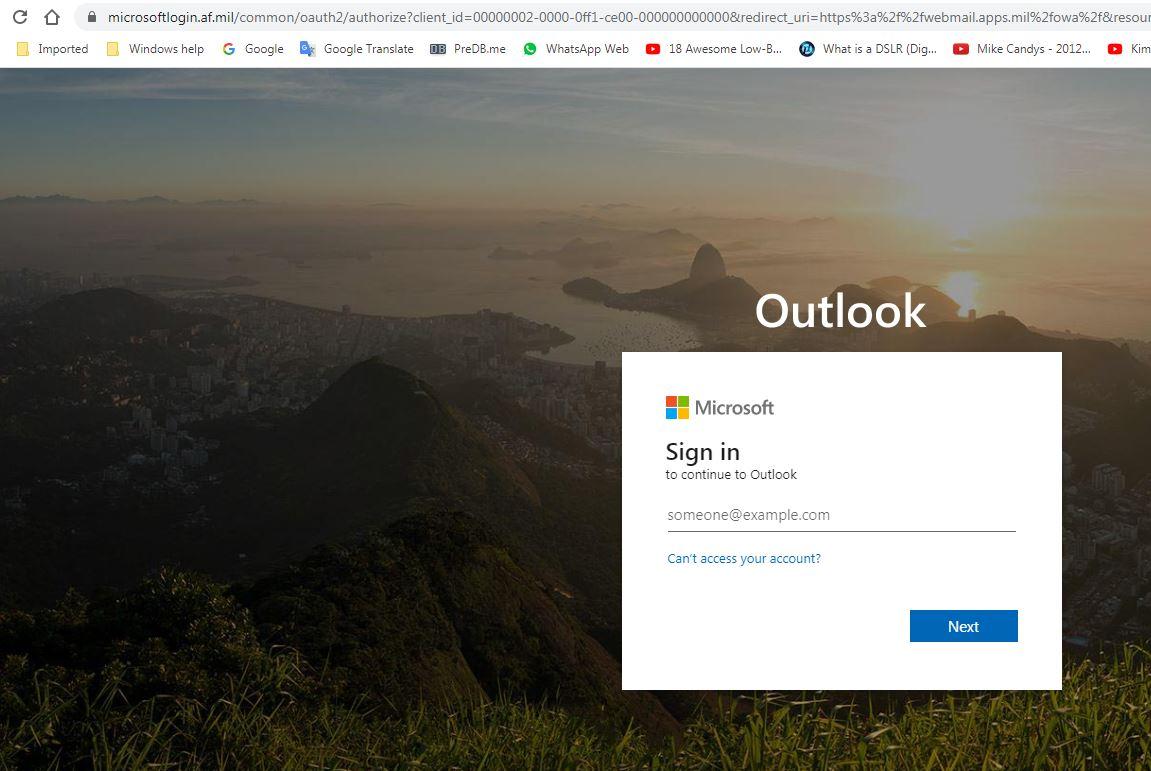This screenshot has width=1151, height=771.
Task: Open the Windows help bookmarks folder
Action: (x=155, y=48)
